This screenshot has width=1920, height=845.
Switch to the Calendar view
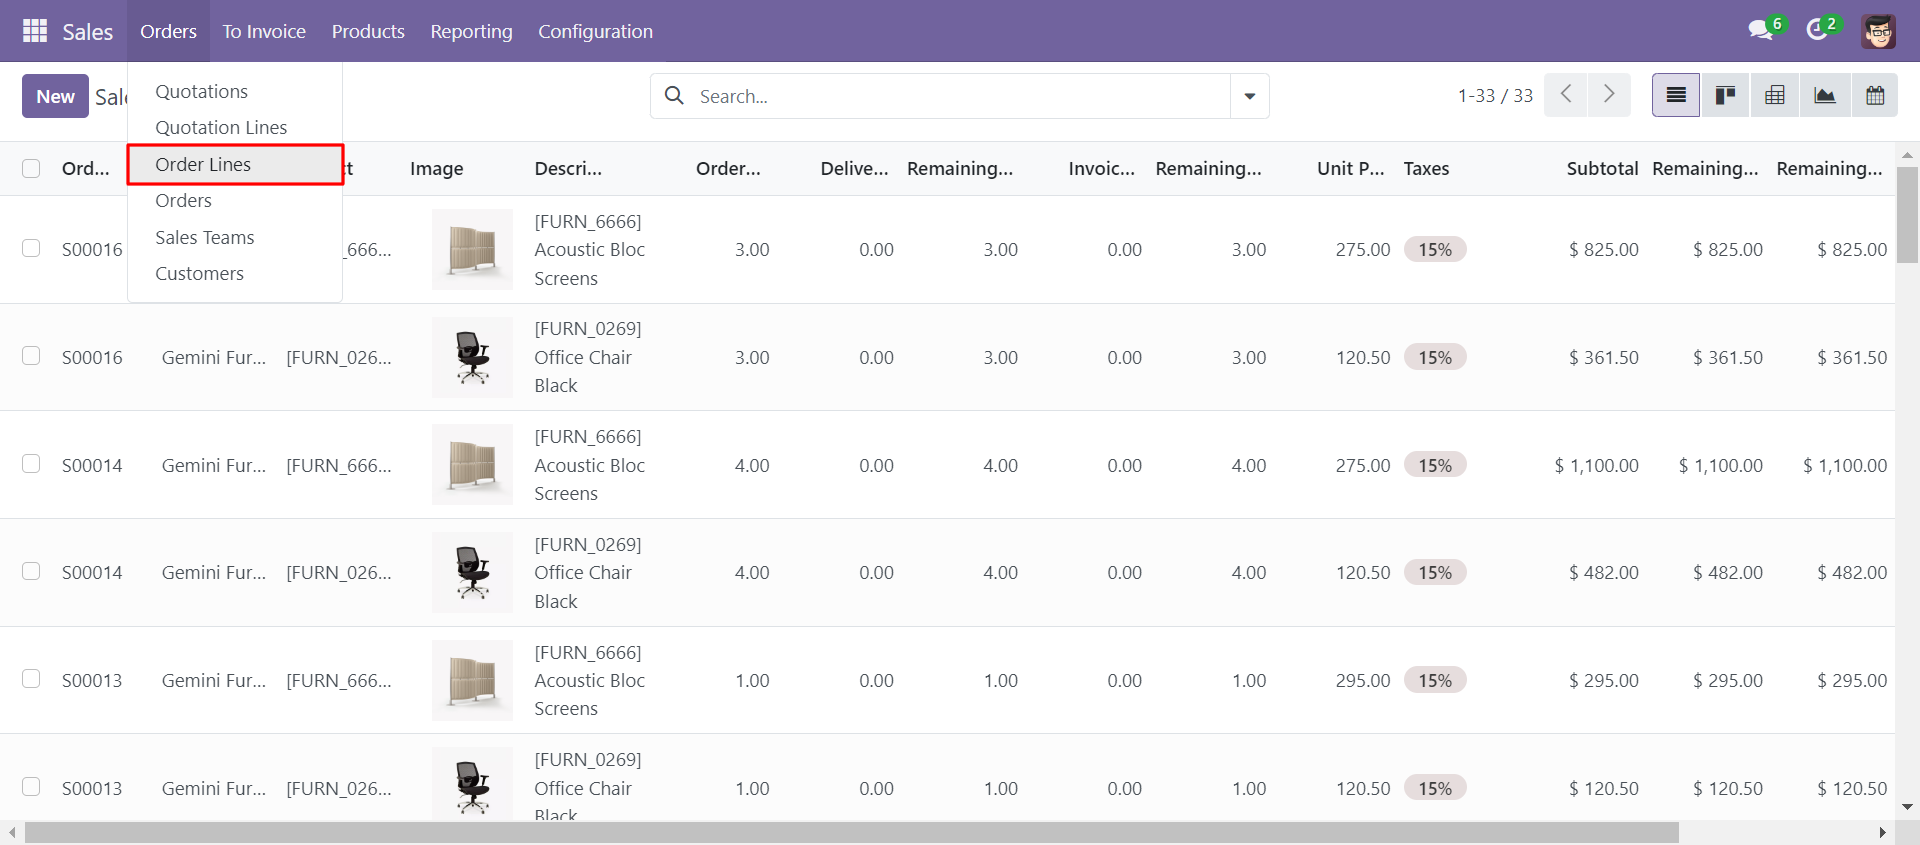click(1875, 96)
